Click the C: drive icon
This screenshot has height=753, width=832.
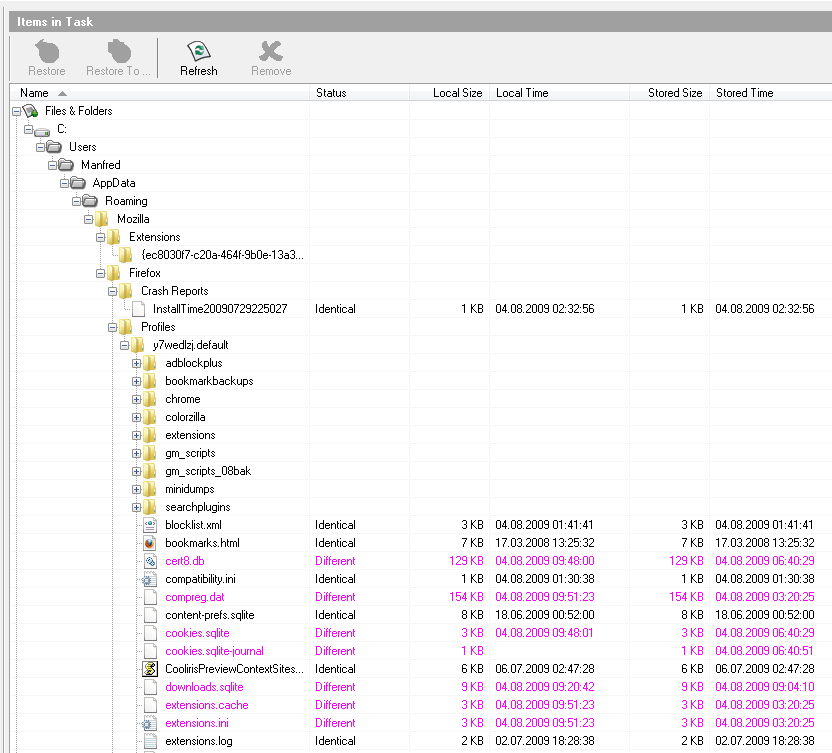[41, 130]
